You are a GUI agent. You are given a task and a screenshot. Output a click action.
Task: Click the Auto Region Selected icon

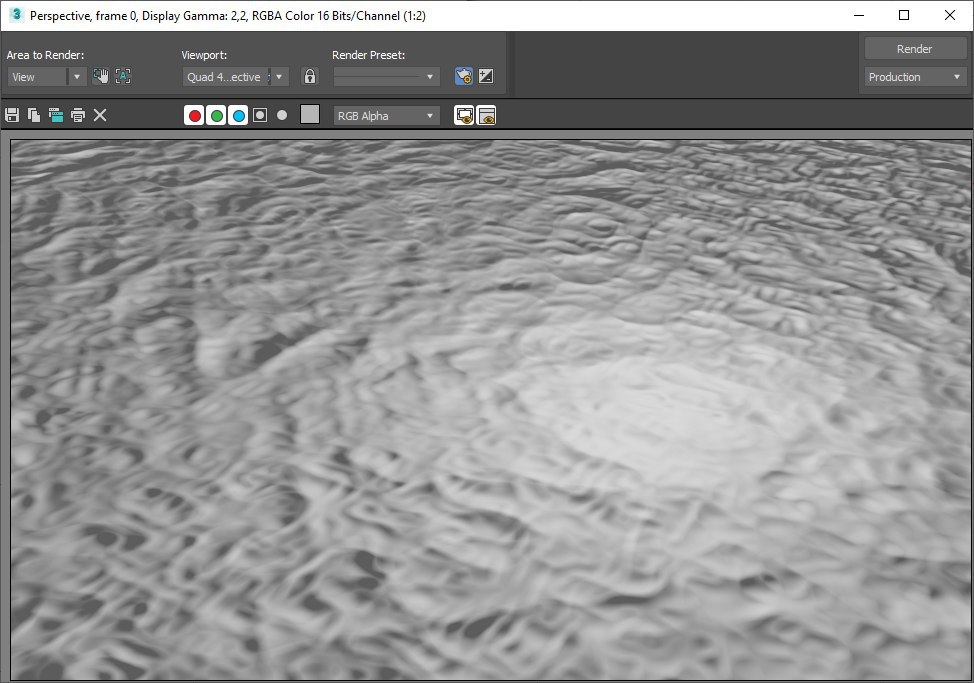123,76
